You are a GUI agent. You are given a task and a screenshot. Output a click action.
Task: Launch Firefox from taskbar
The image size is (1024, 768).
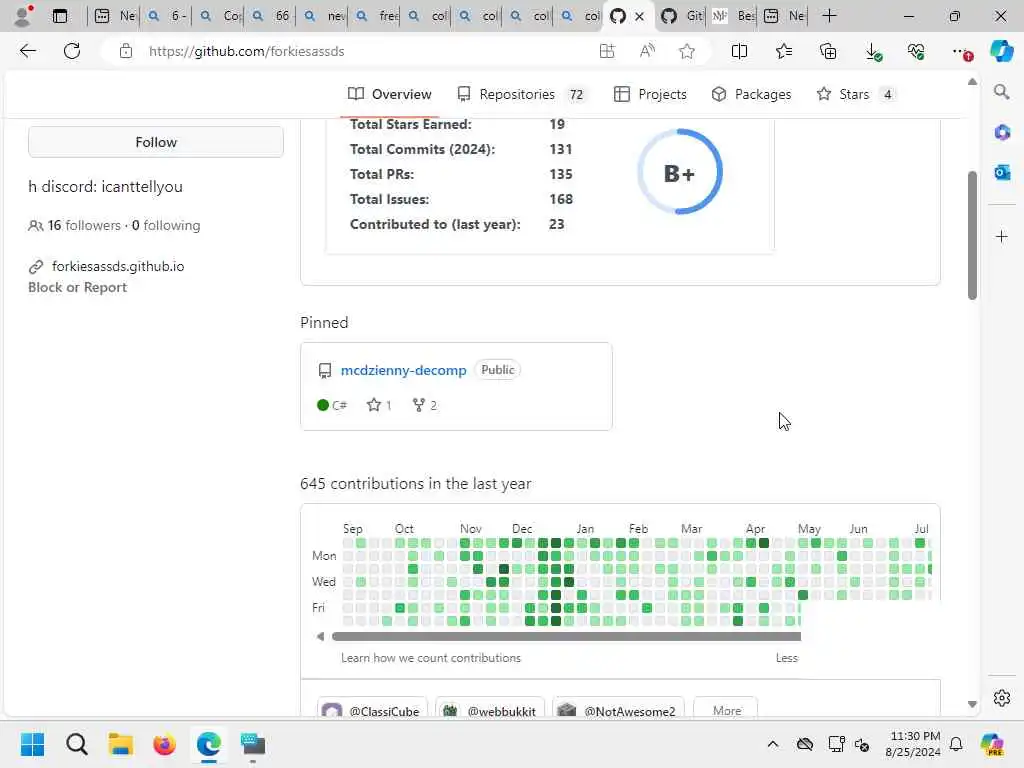coord(165,744)
